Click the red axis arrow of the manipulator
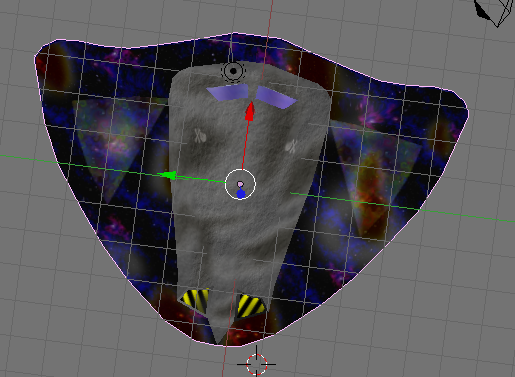The height and width of the screenshot is (377, 515). click(x=250, y=111)
